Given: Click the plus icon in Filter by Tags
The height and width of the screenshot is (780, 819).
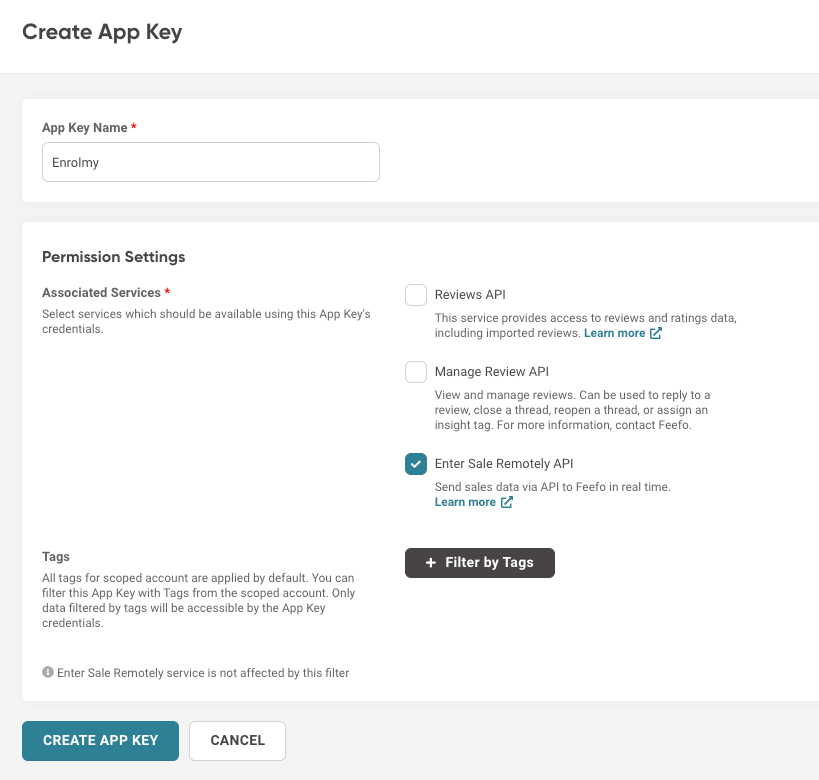Looking at the screenshot, I should click(x=430, y=563).
